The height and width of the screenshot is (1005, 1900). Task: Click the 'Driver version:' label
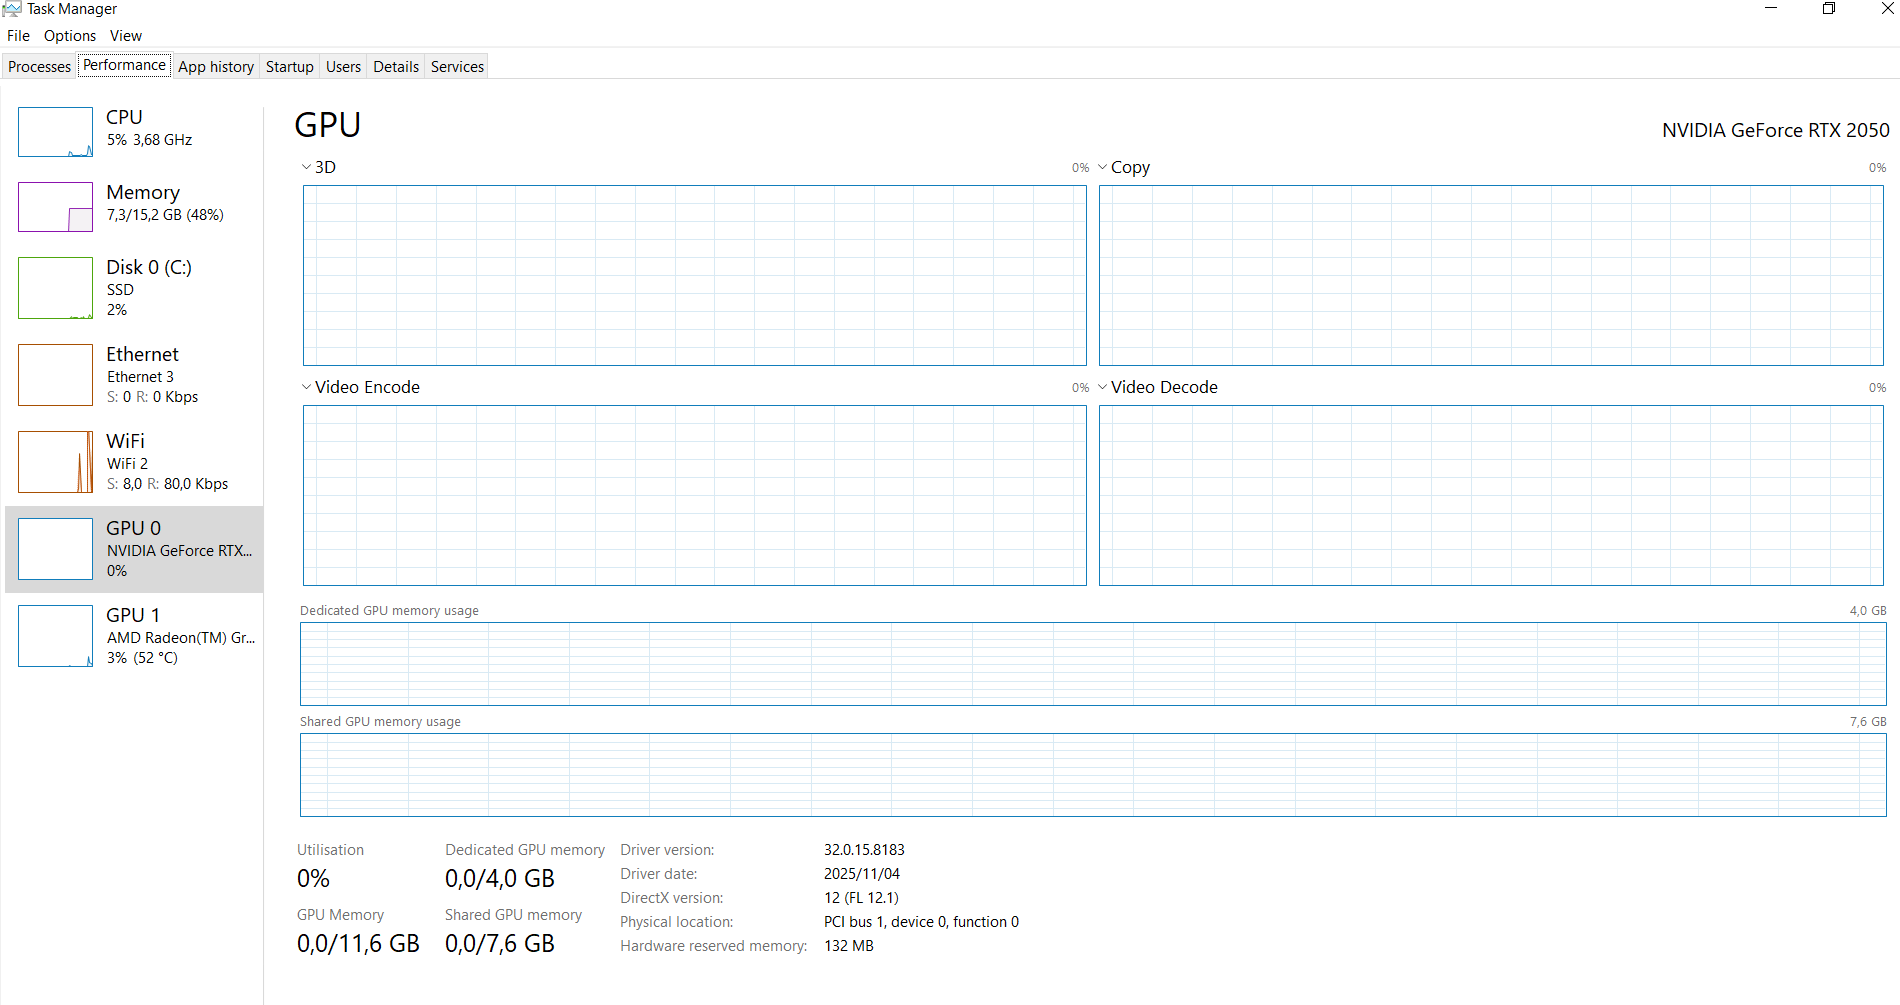click(667, 850)
